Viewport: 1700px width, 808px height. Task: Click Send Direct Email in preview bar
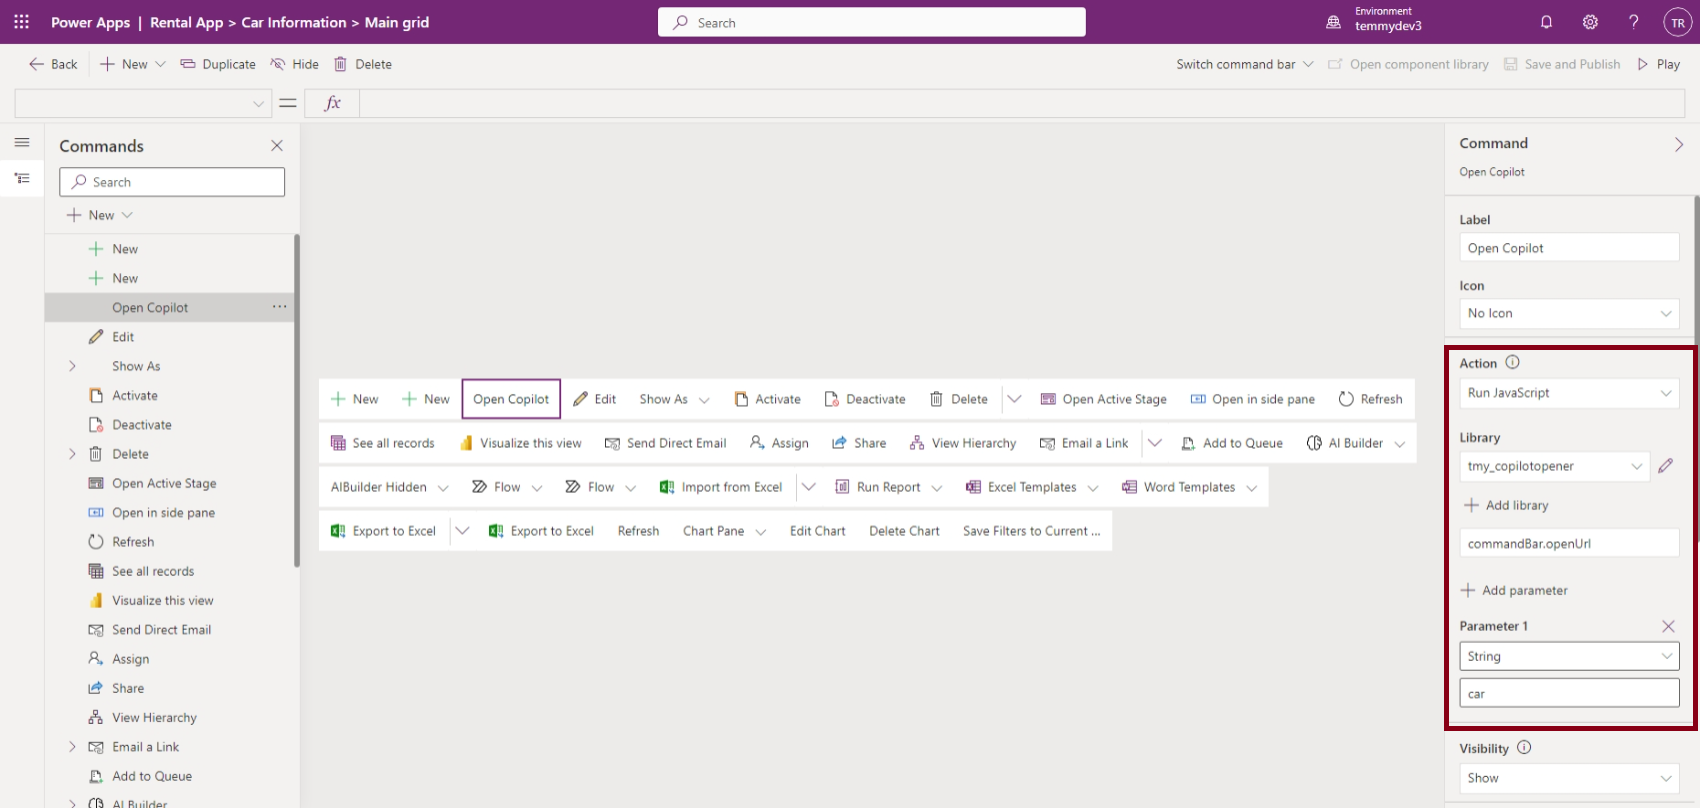click(665, 443)
